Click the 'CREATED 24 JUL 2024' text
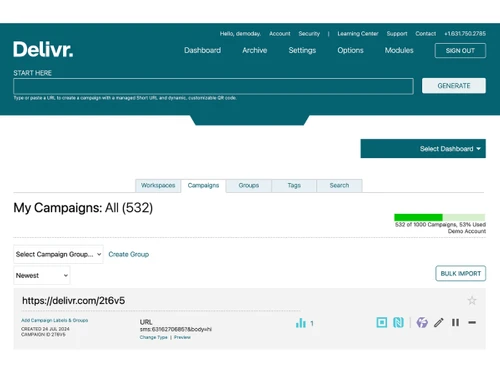 click(45, 329)
